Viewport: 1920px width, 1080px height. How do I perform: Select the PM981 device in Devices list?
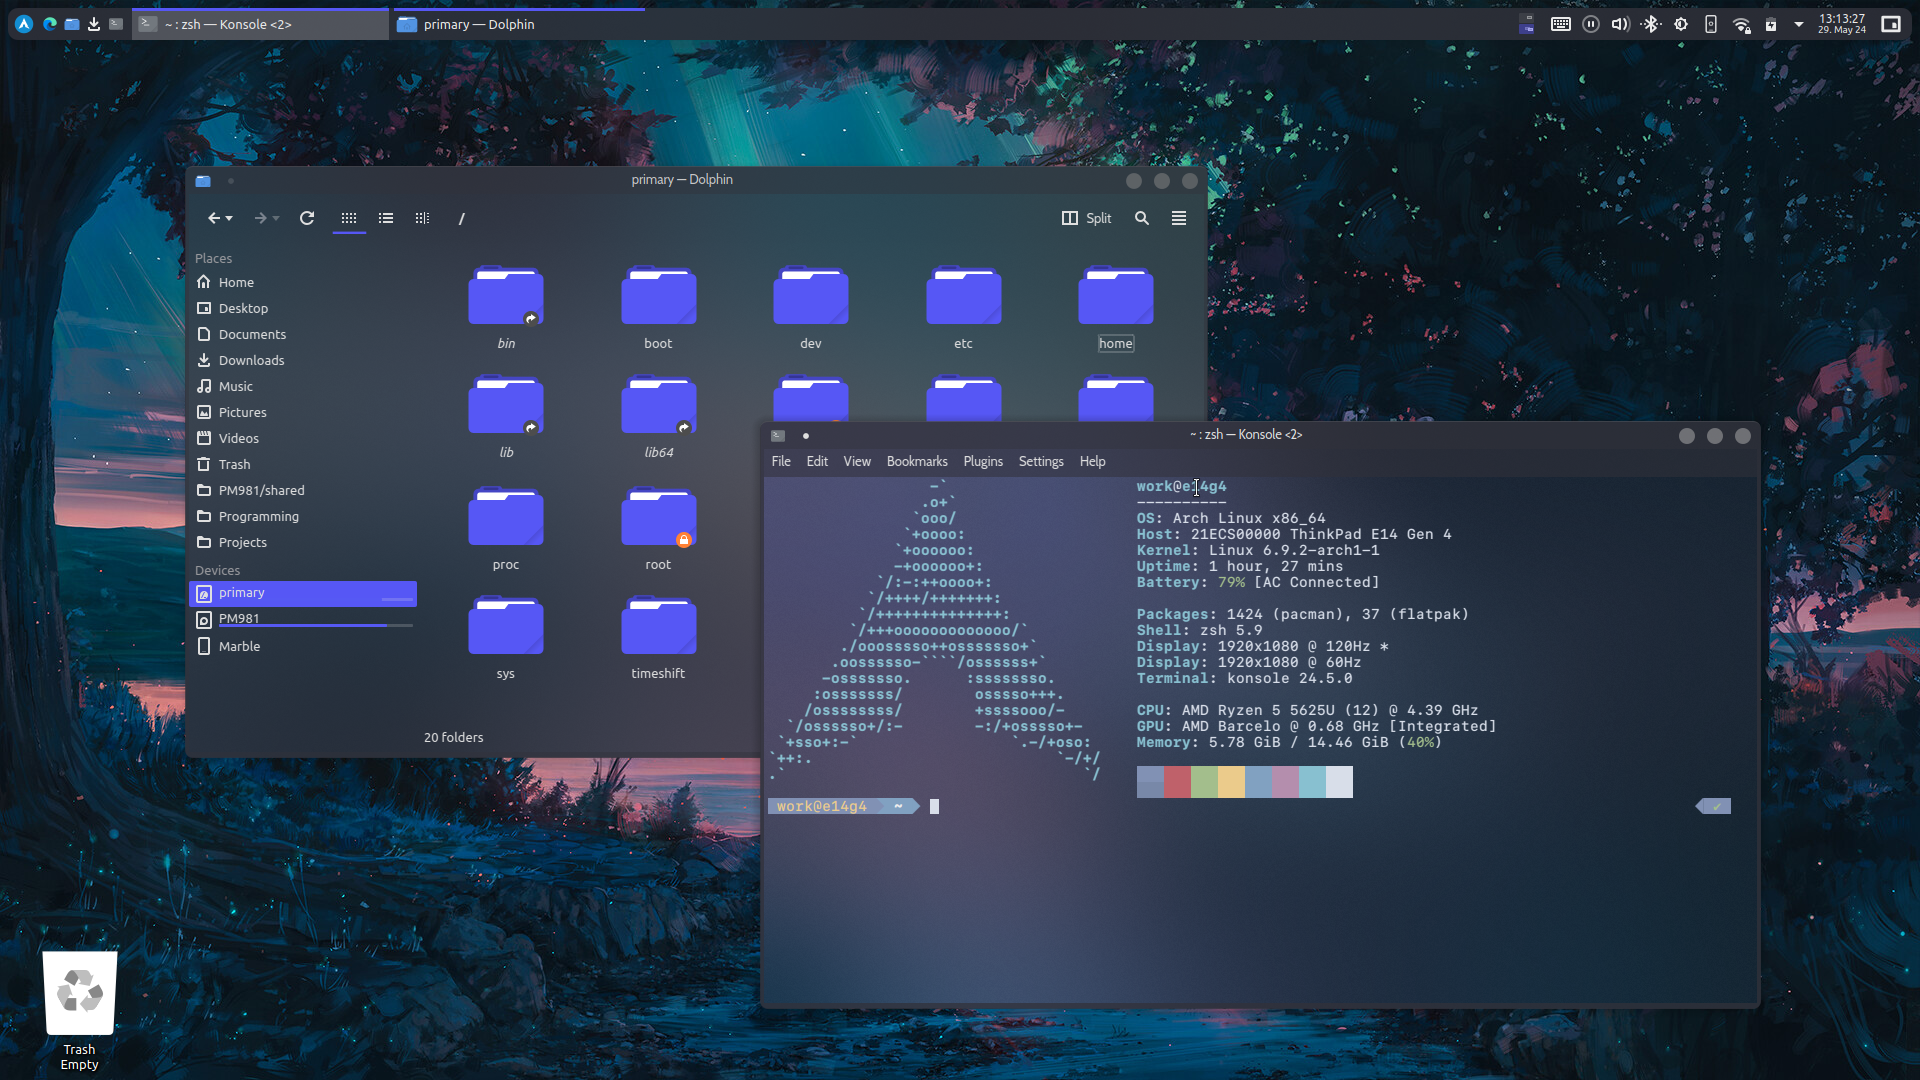238,618
